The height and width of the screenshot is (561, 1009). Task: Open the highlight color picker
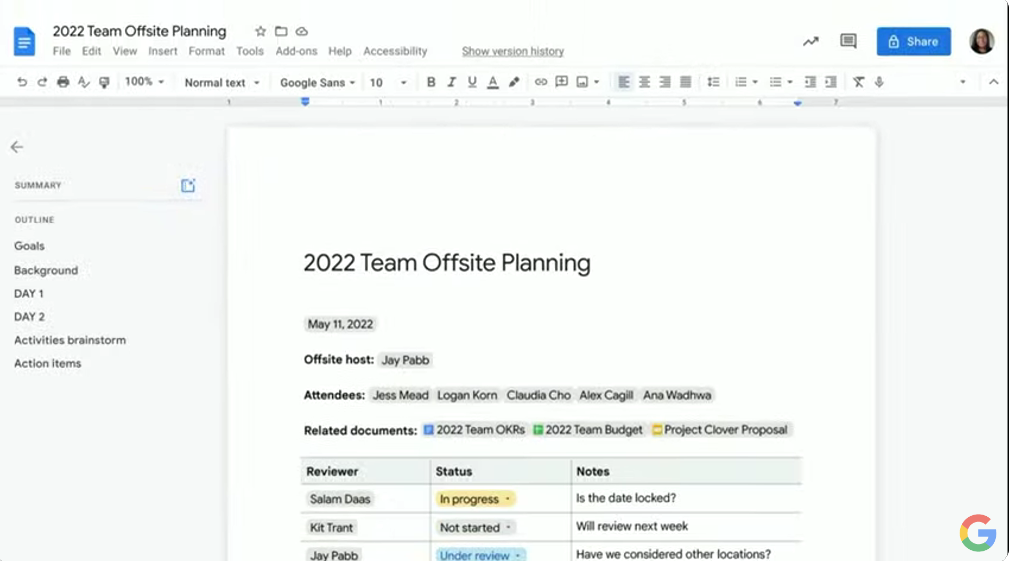[514, 82]
